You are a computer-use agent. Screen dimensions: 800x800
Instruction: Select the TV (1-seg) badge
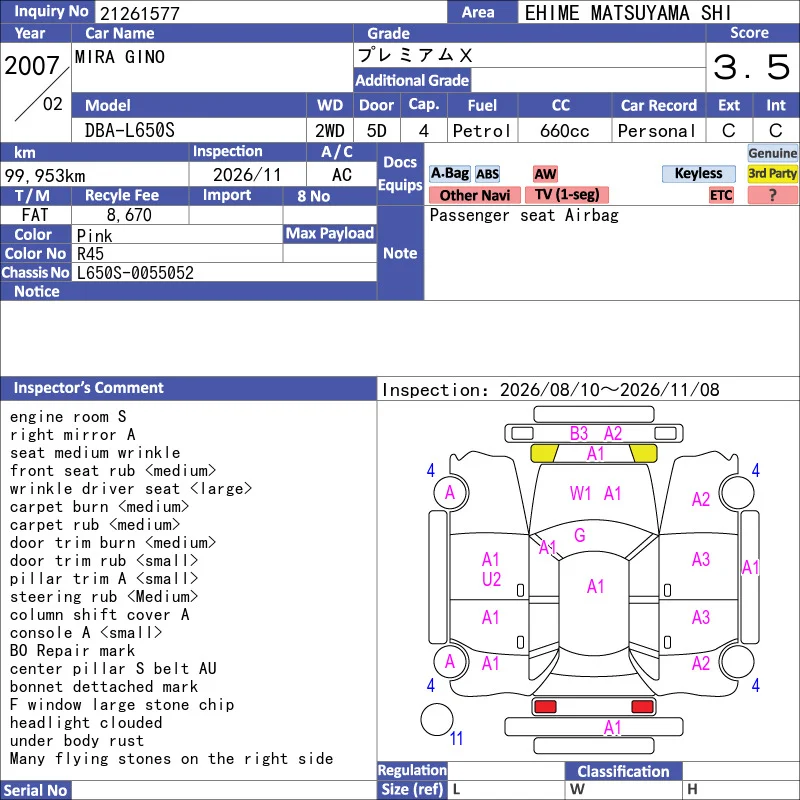pyautogui.click(x=567, y=195)
